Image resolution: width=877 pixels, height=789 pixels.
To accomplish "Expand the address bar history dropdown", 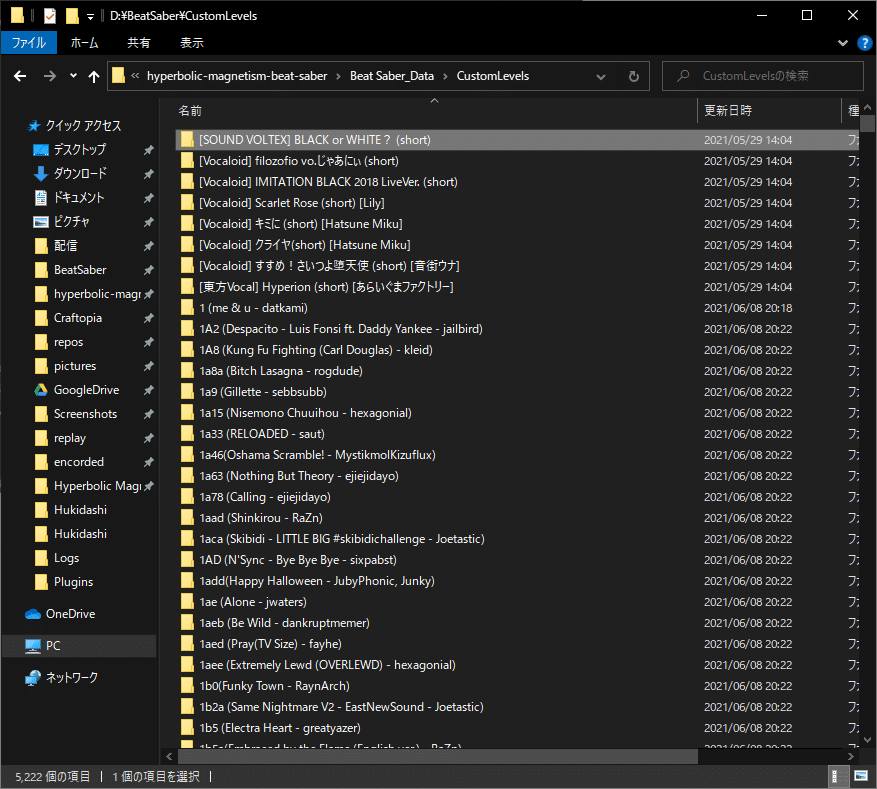I will click(601, 76).
